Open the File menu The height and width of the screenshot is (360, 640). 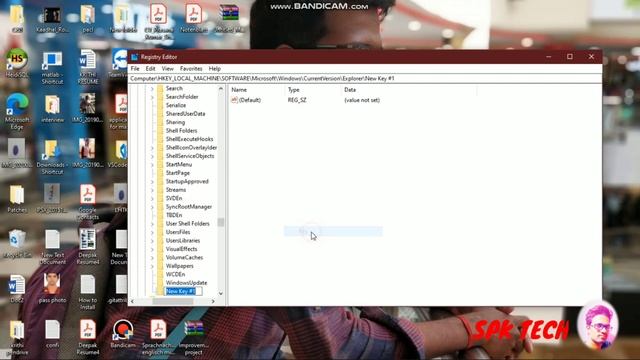135,69
